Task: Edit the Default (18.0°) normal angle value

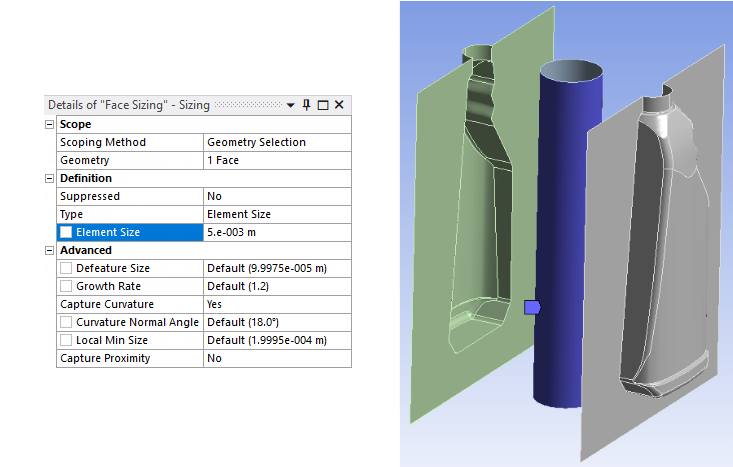Action: pyautogui.click(x=277, y=322)
